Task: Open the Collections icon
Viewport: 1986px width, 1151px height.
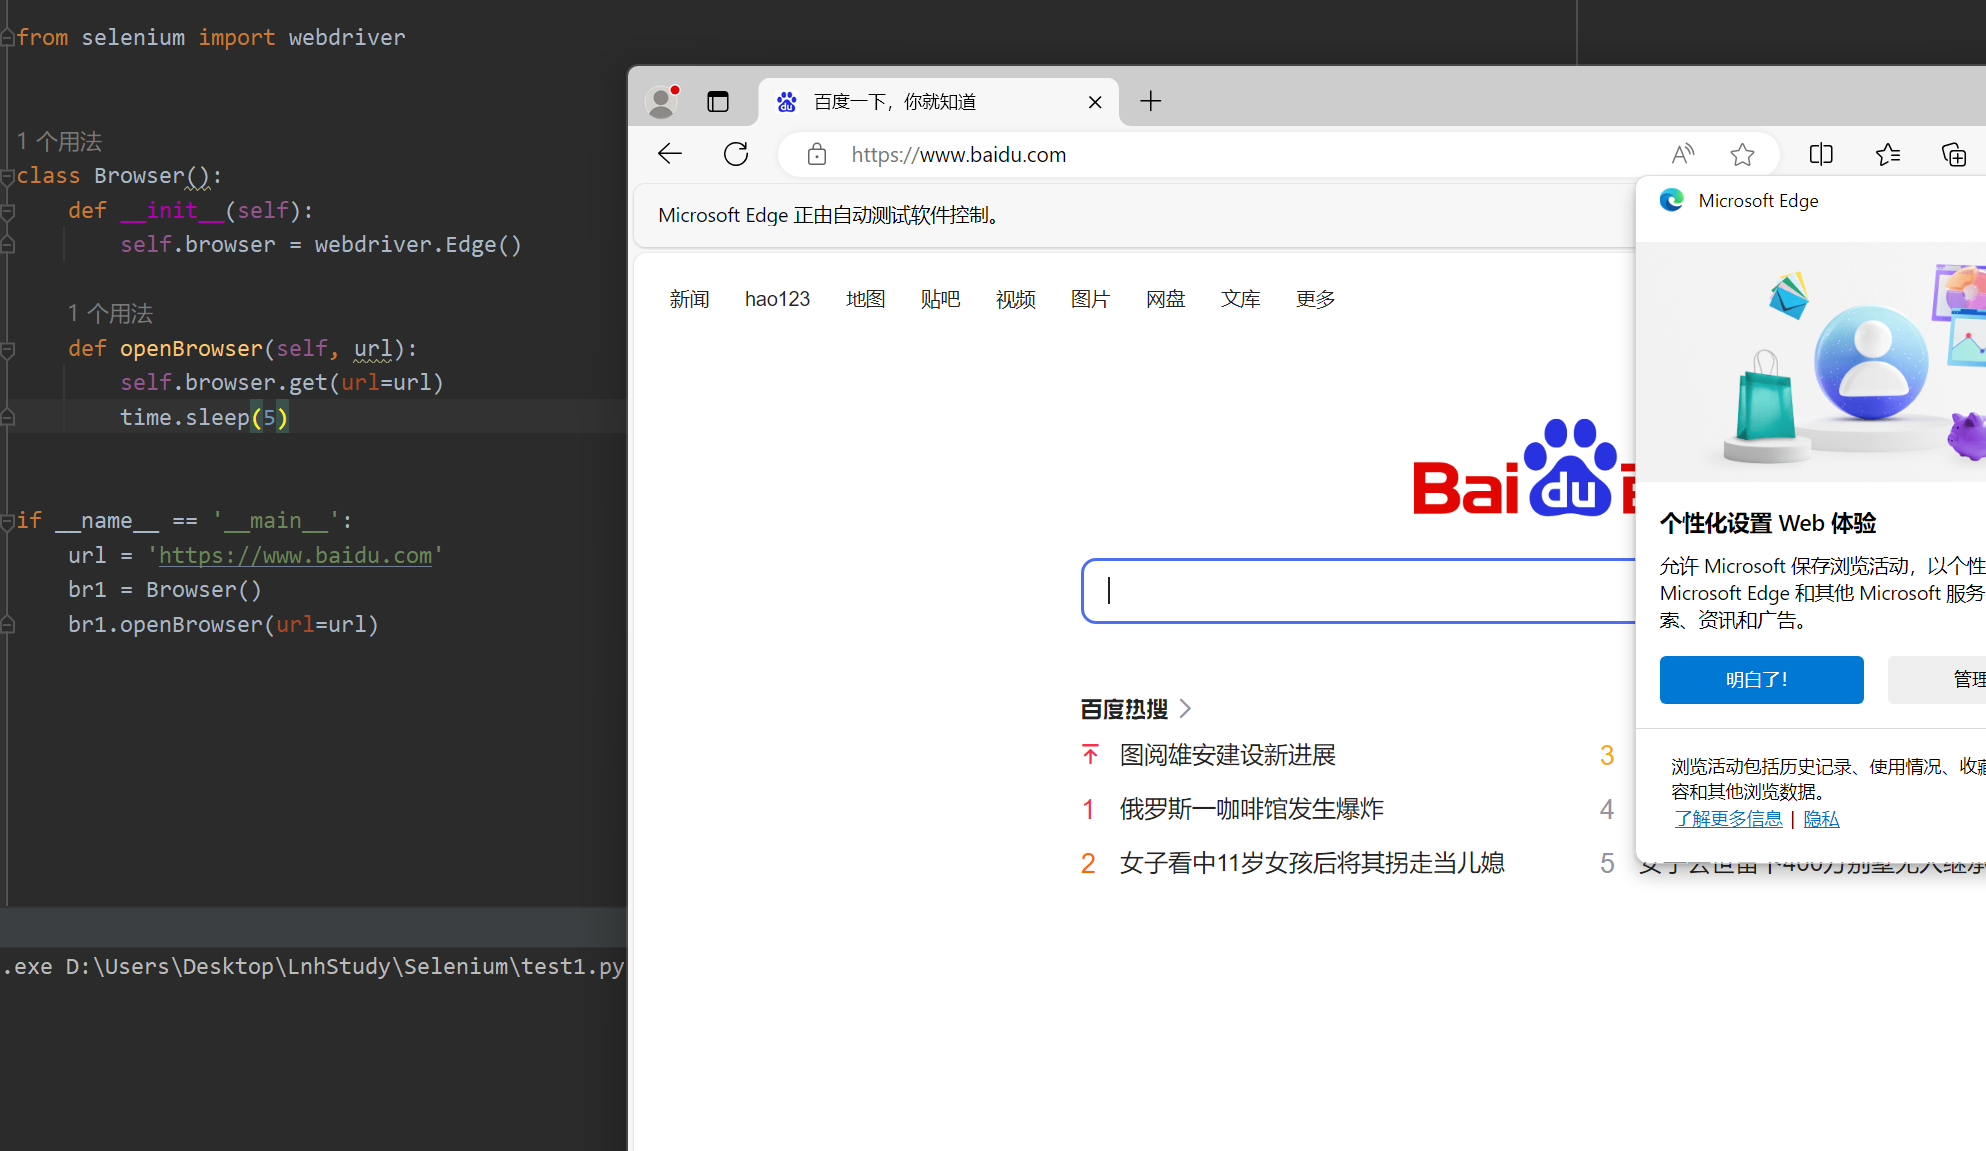Action: [x=1954, y=154]
